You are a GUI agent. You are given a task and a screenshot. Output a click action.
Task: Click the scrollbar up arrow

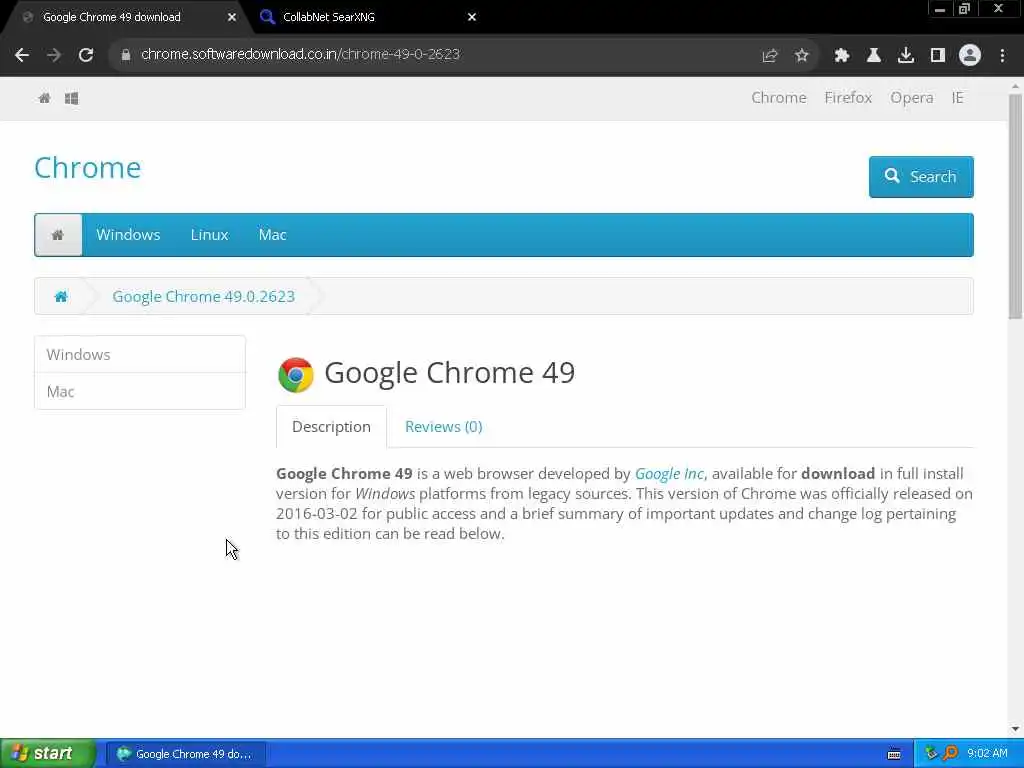[1015, 86]
